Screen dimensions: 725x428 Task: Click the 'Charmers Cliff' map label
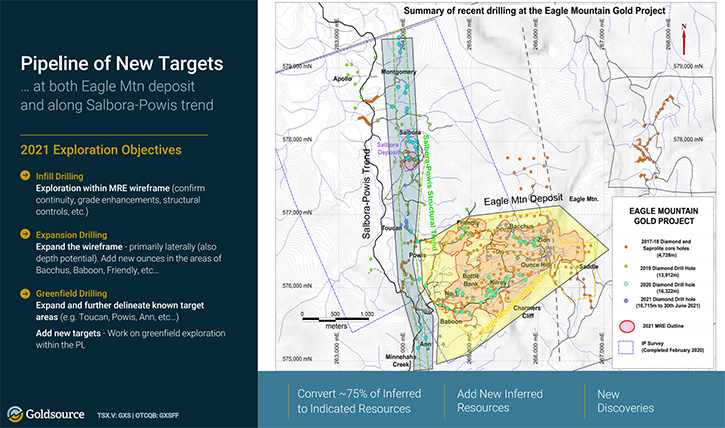[x=527, y=312]
